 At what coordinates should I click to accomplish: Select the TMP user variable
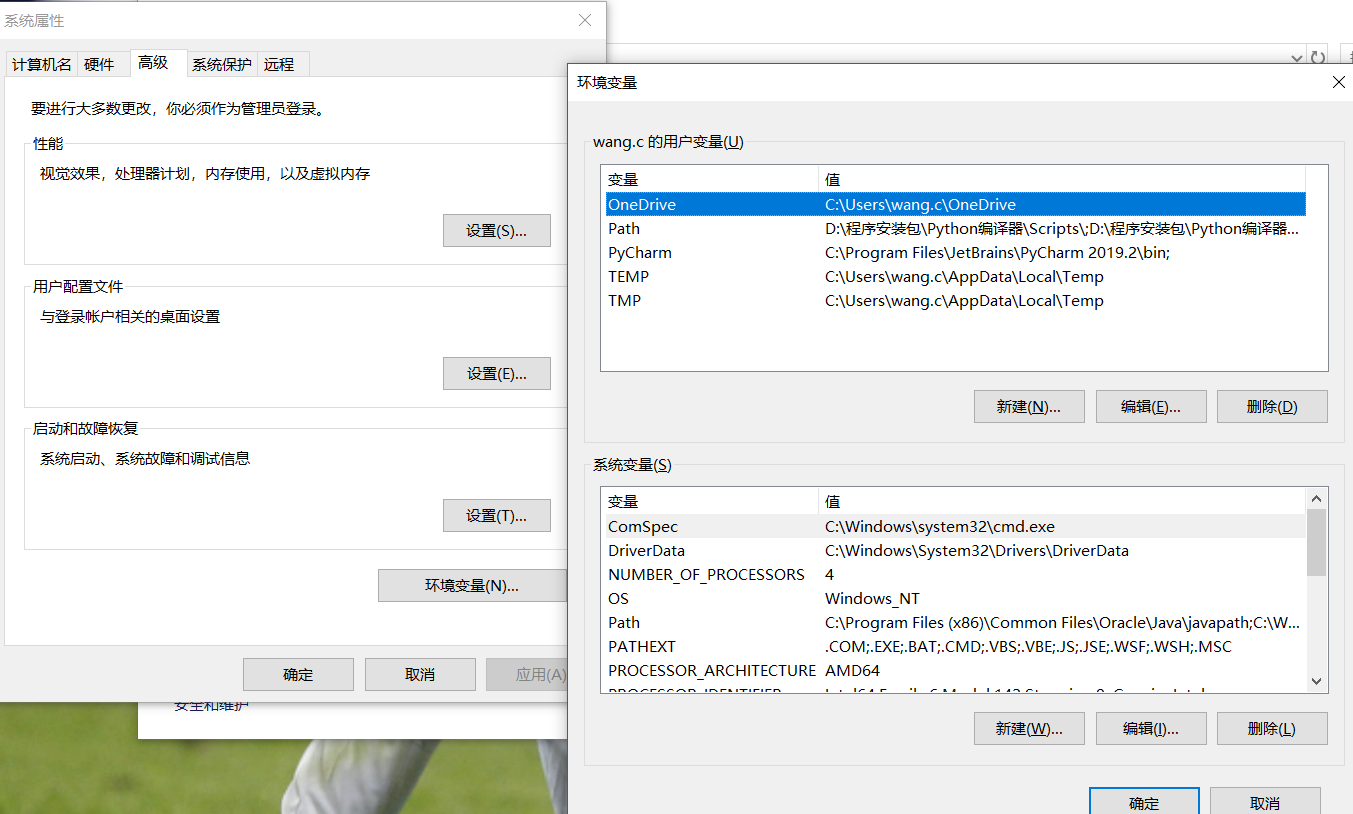(x=955, y=300)
